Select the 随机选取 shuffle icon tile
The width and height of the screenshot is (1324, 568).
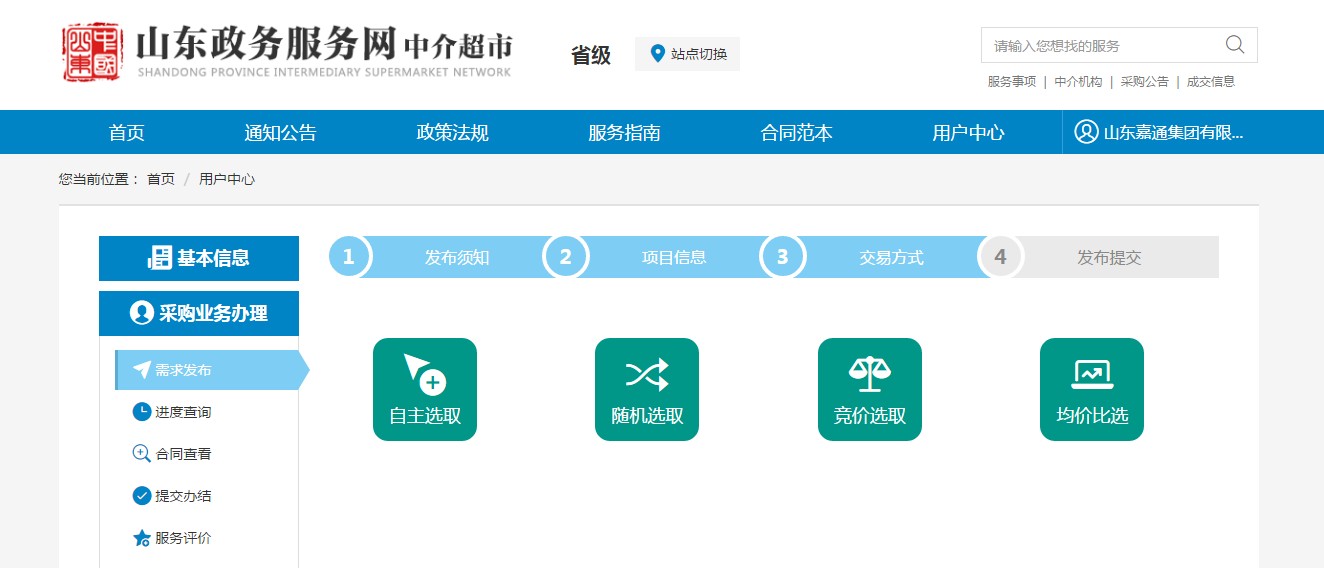click(x=646, y=389)
